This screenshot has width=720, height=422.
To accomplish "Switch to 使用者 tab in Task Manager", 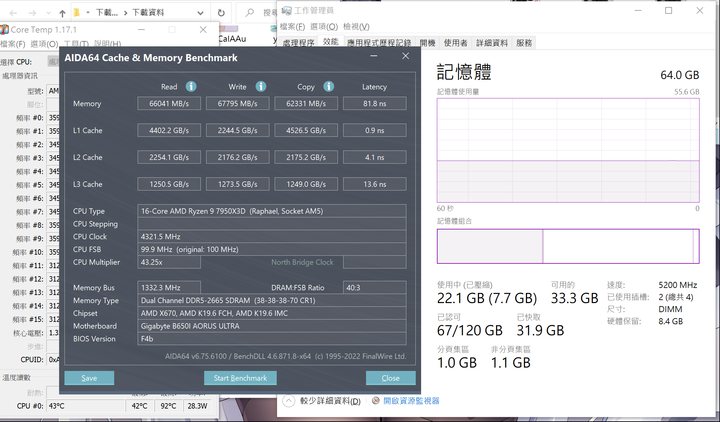I will [456, 43].
